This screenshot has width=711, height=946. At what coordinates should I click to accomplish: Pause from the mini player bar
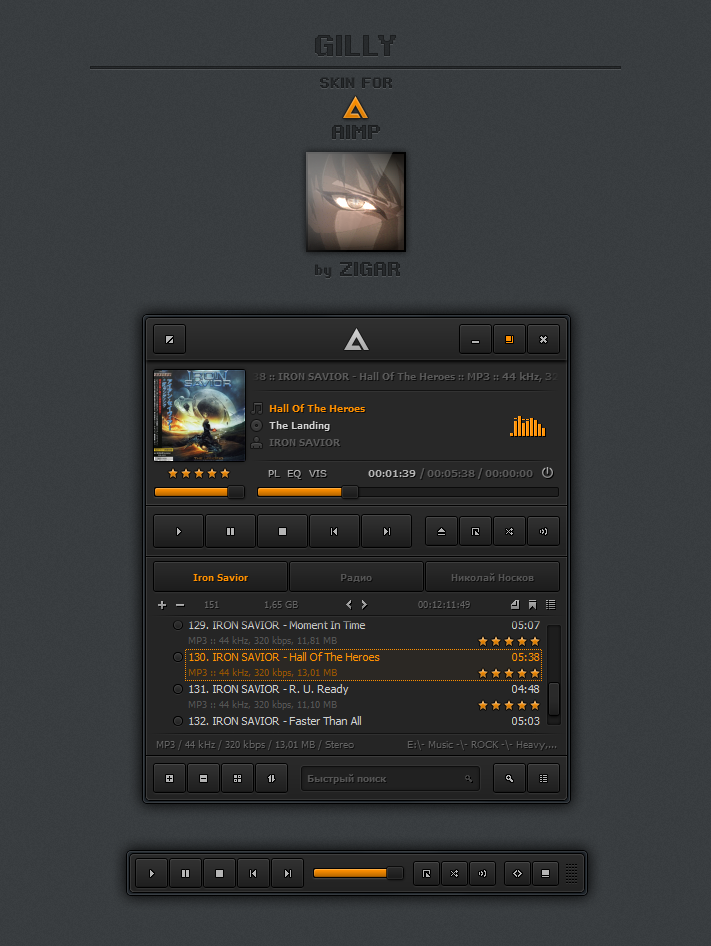tap(185, 874)
